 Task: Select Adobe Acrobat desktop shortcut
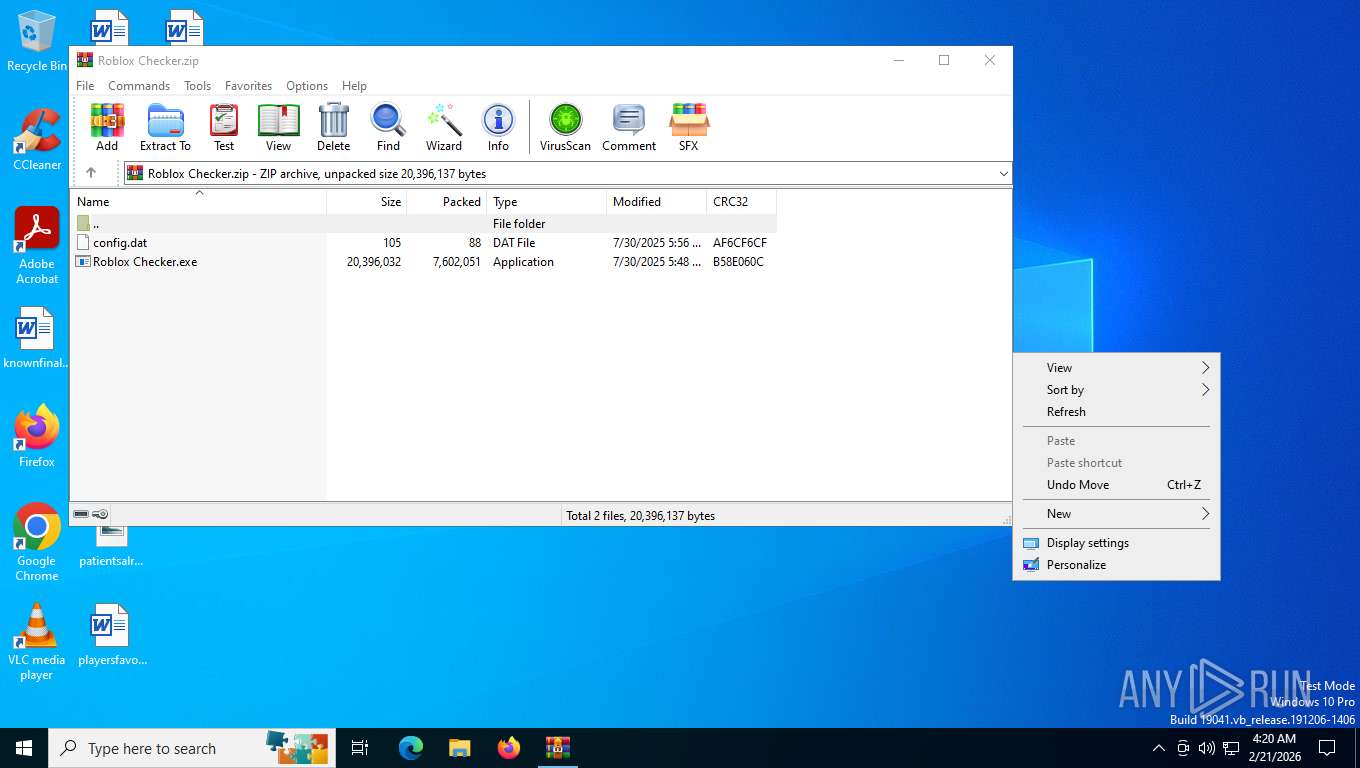[37, 246]
